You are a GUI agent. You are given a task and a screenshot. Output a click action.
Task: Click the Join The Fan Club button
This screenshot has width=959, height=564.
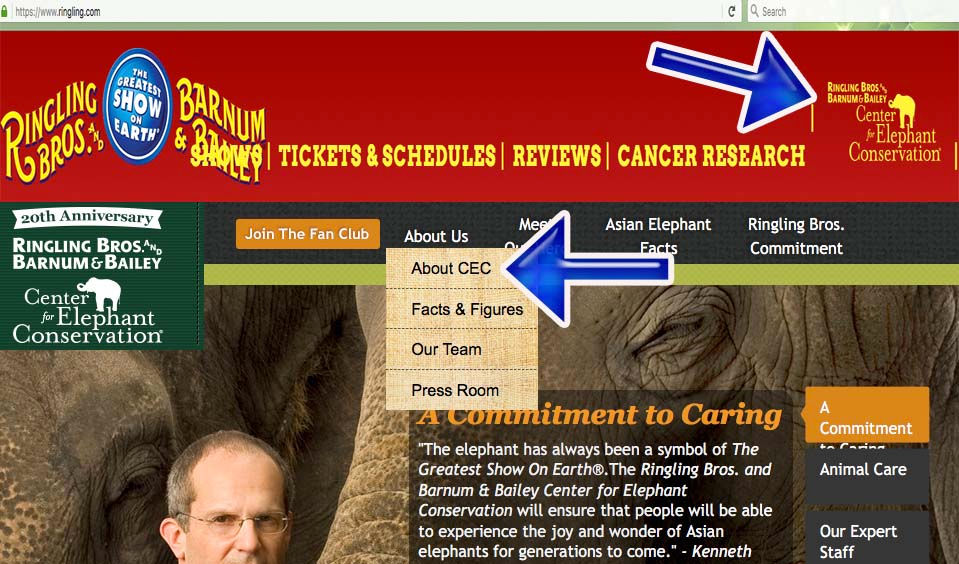pyautogui.click(x=308, y=234)
